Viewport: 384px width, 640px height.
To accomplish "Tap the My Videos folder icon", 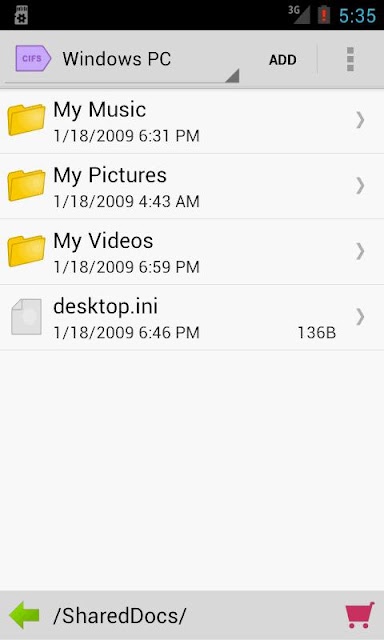I will click(27, 251).
